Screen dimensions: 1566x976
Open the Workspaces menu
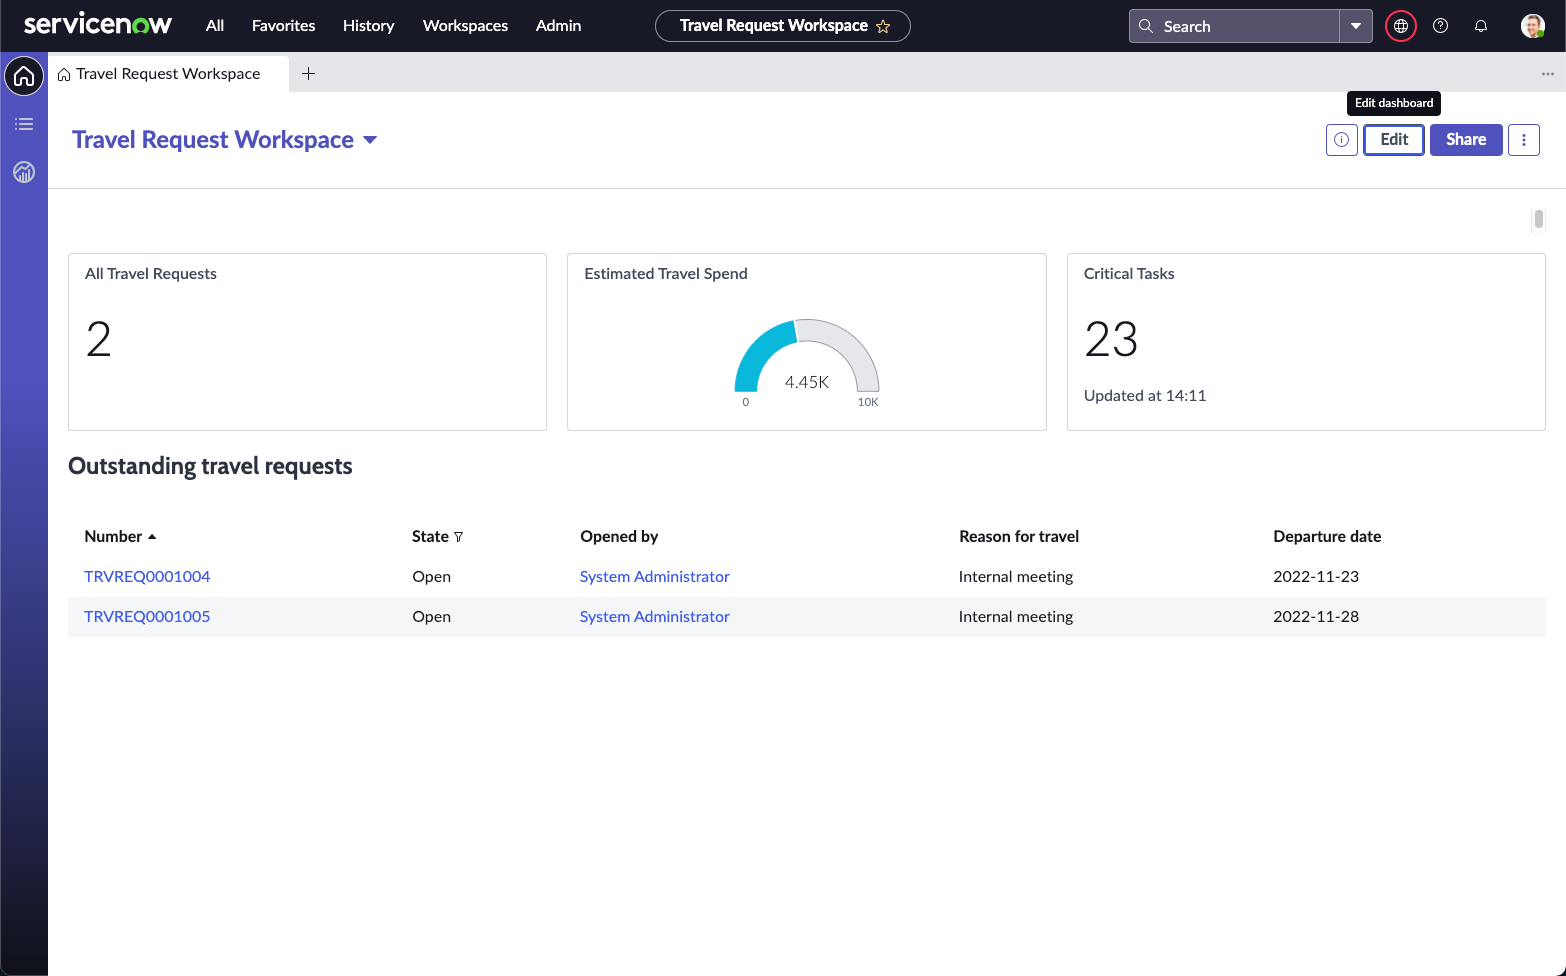click(466, 26)
